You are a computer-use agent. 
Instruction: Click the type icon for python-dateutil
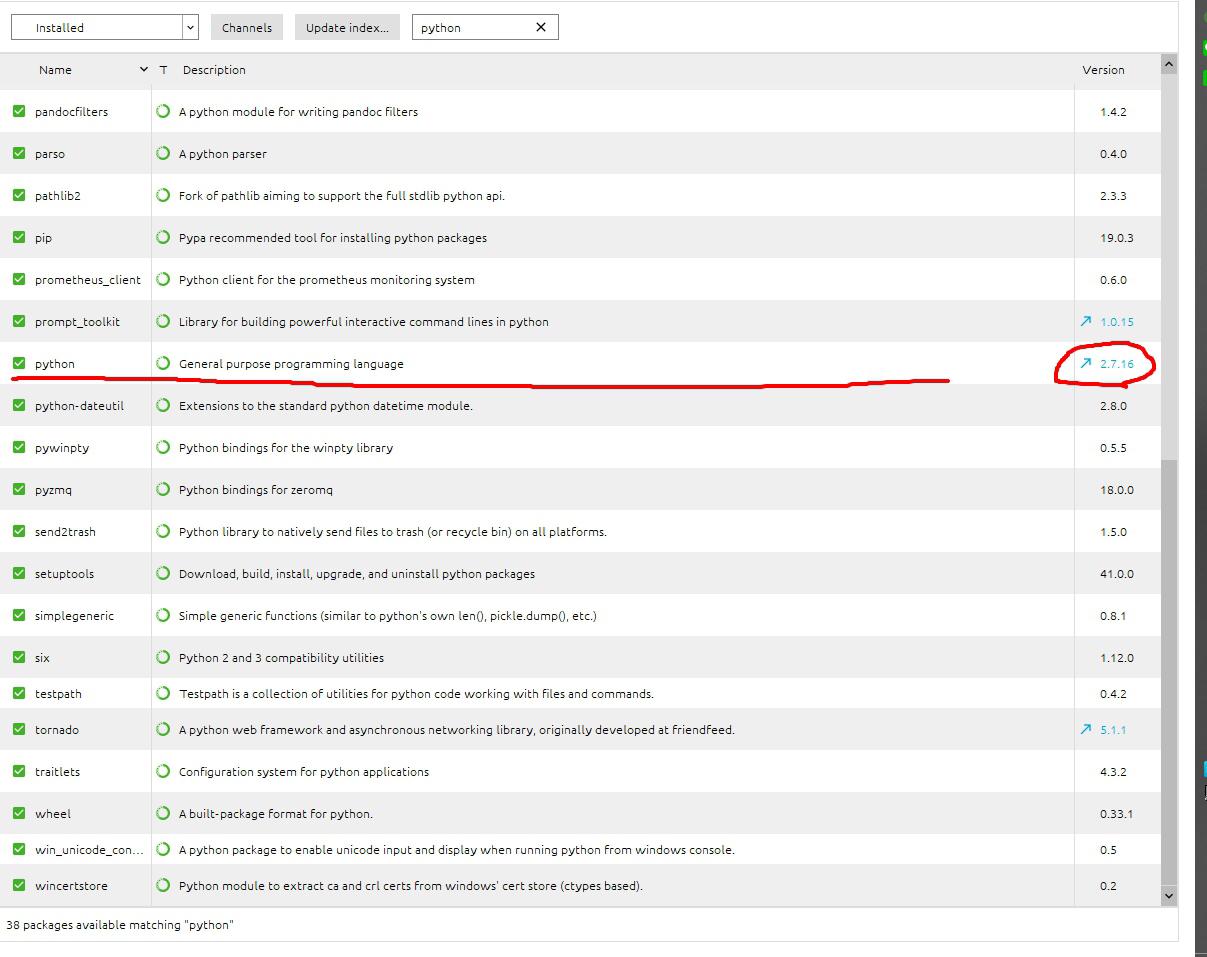point(163,405)
